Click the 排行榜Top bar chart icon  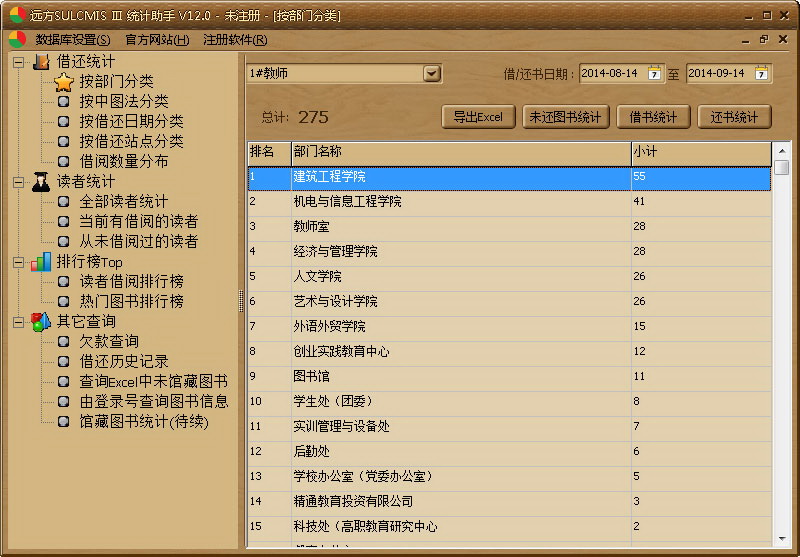tap(41, 262)
